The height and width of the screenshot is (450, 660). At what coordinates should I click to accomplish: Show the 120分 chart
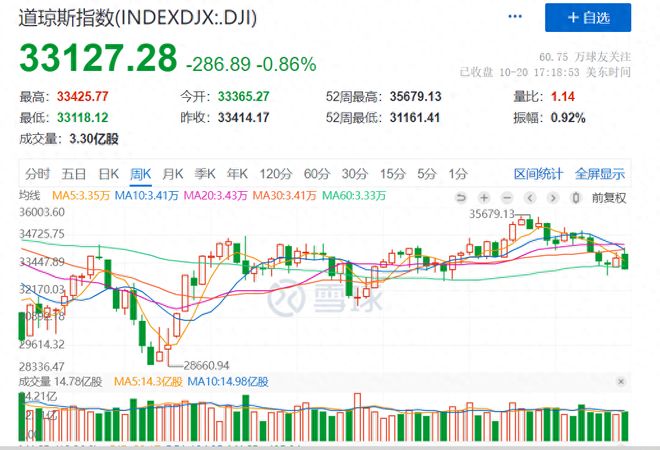pos(276,174)
